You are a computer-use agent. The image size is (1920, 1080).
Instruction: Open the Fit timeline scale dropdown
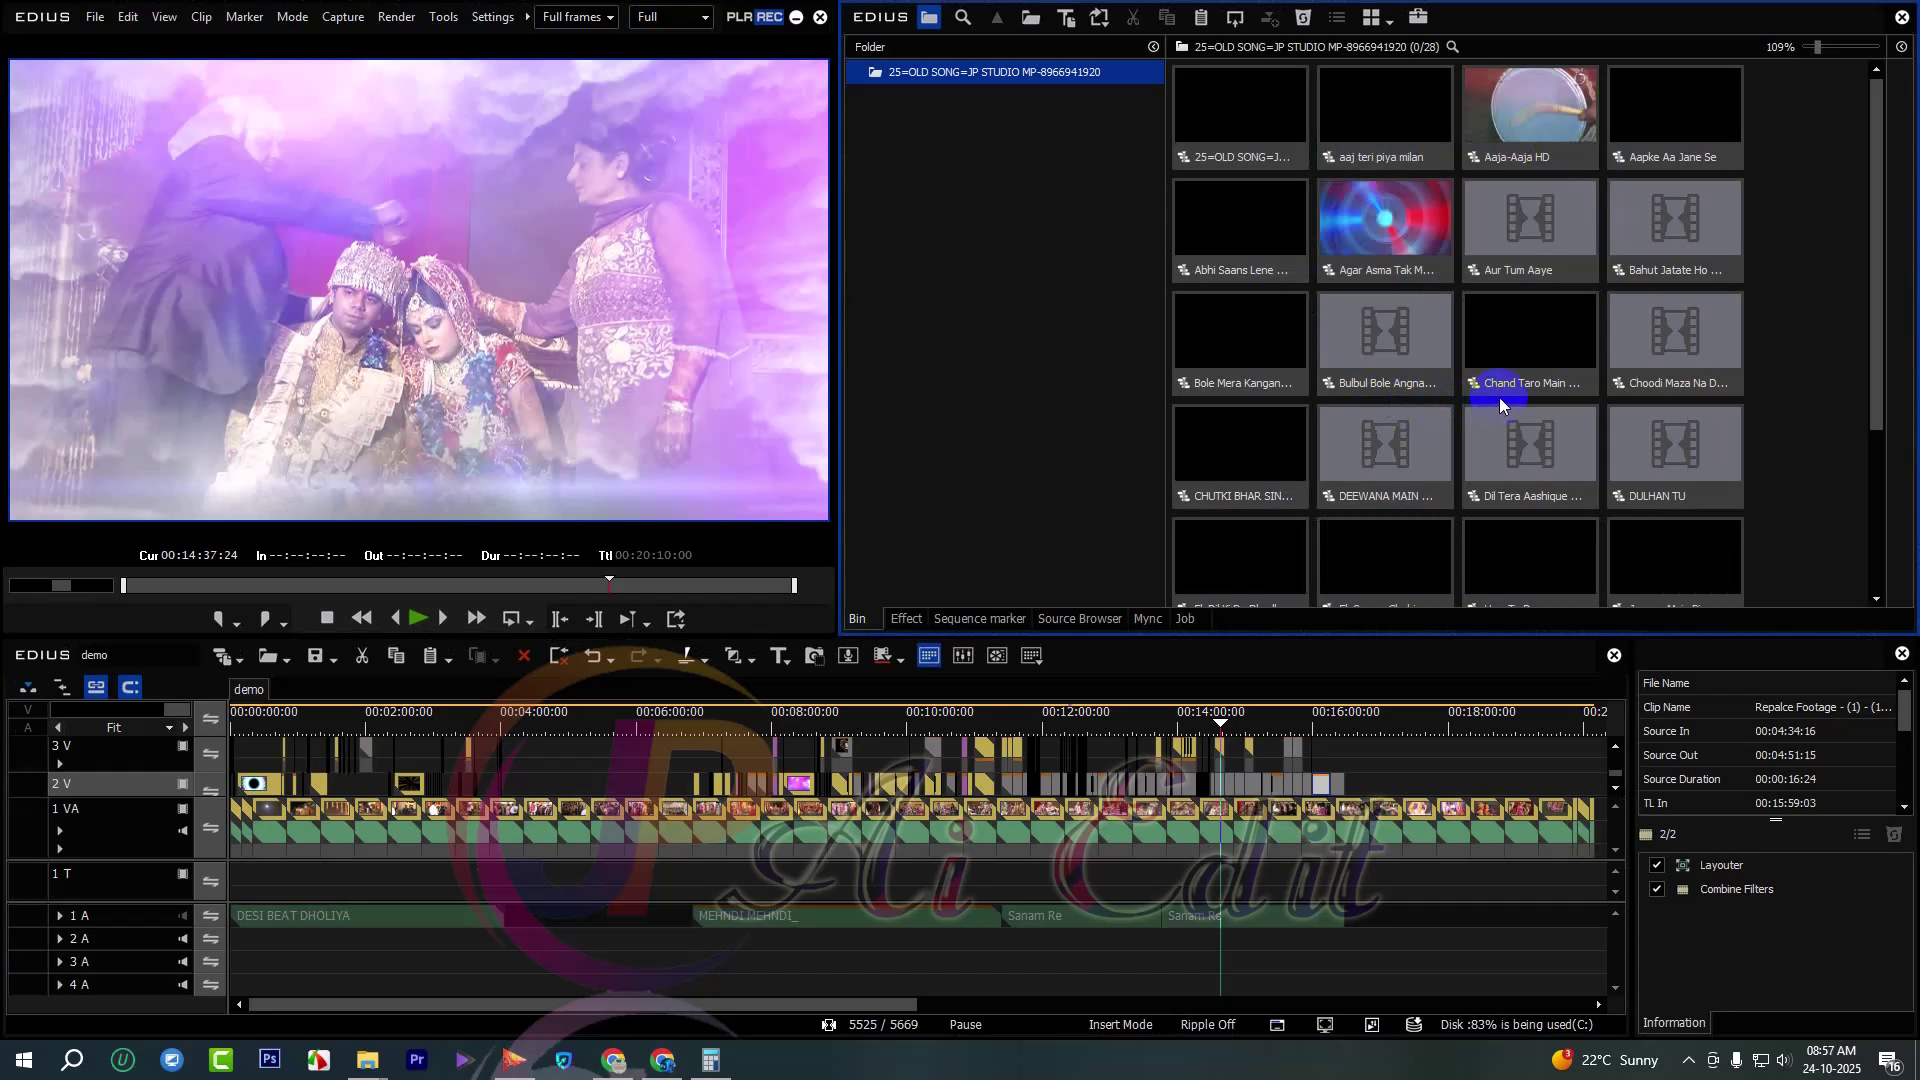(x=169, y=728)
